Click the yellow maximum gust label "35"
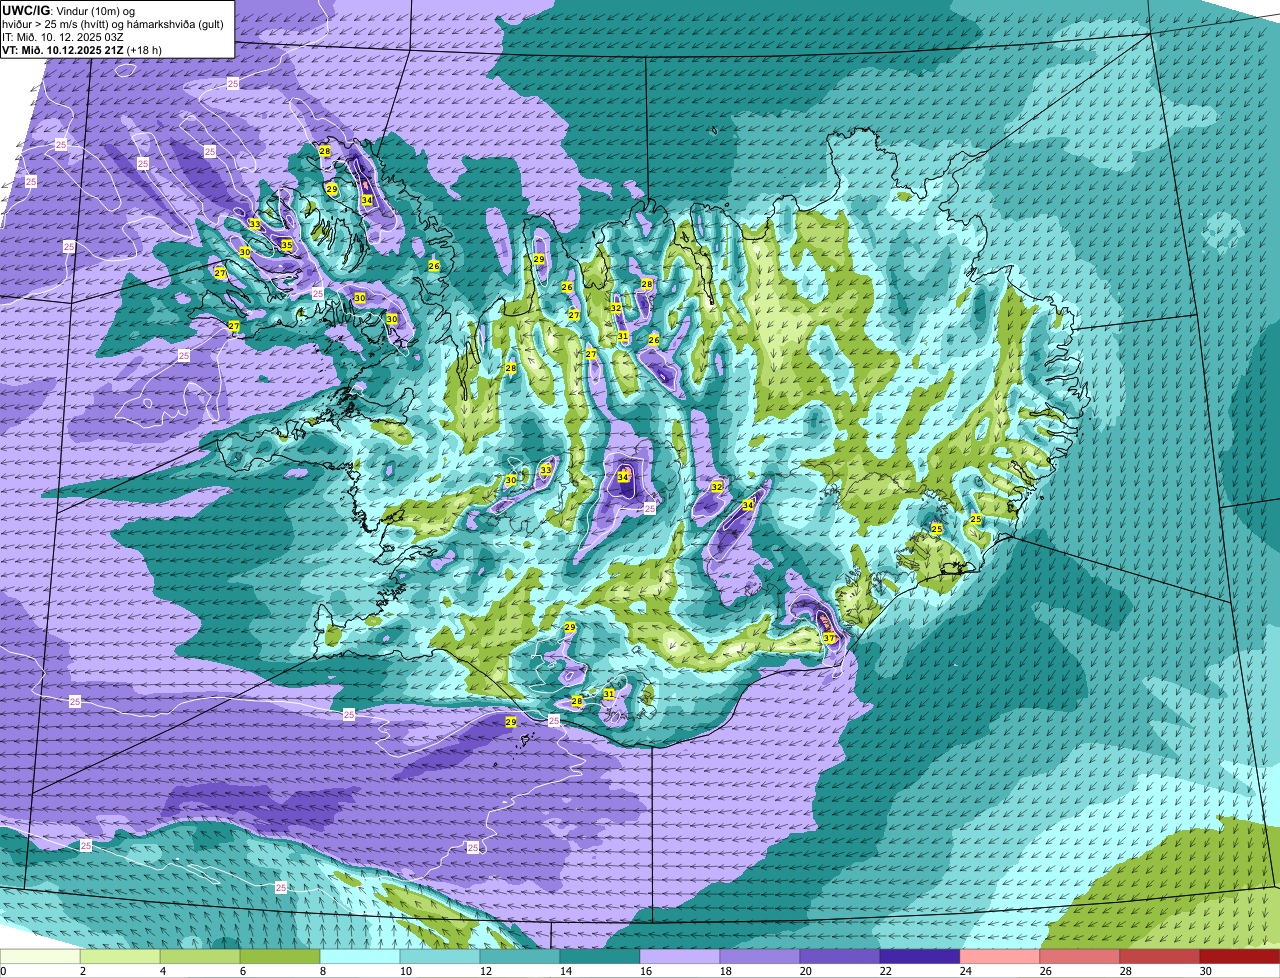Screen dimensions: 1280x978 tap(286, 245)
